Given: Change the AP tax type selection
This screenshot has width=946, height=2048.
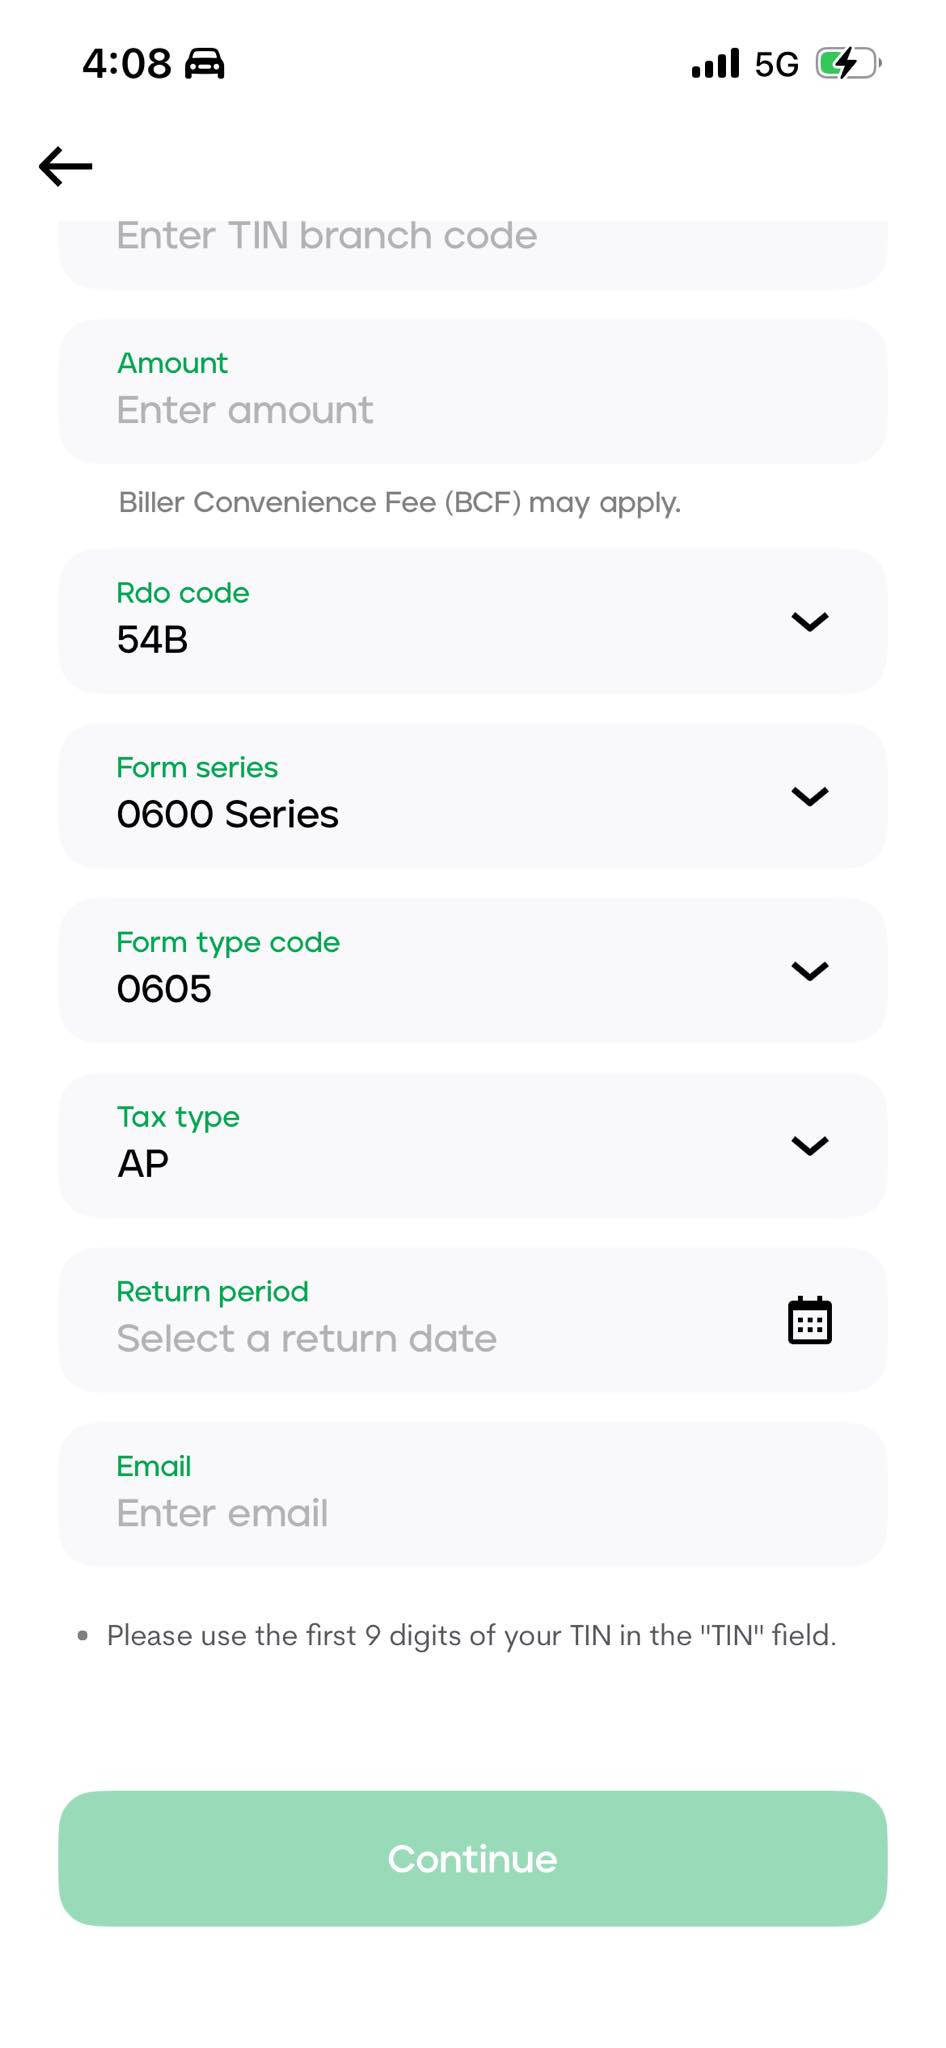Looking at the screenshot, I should [x=473, y=1145].
